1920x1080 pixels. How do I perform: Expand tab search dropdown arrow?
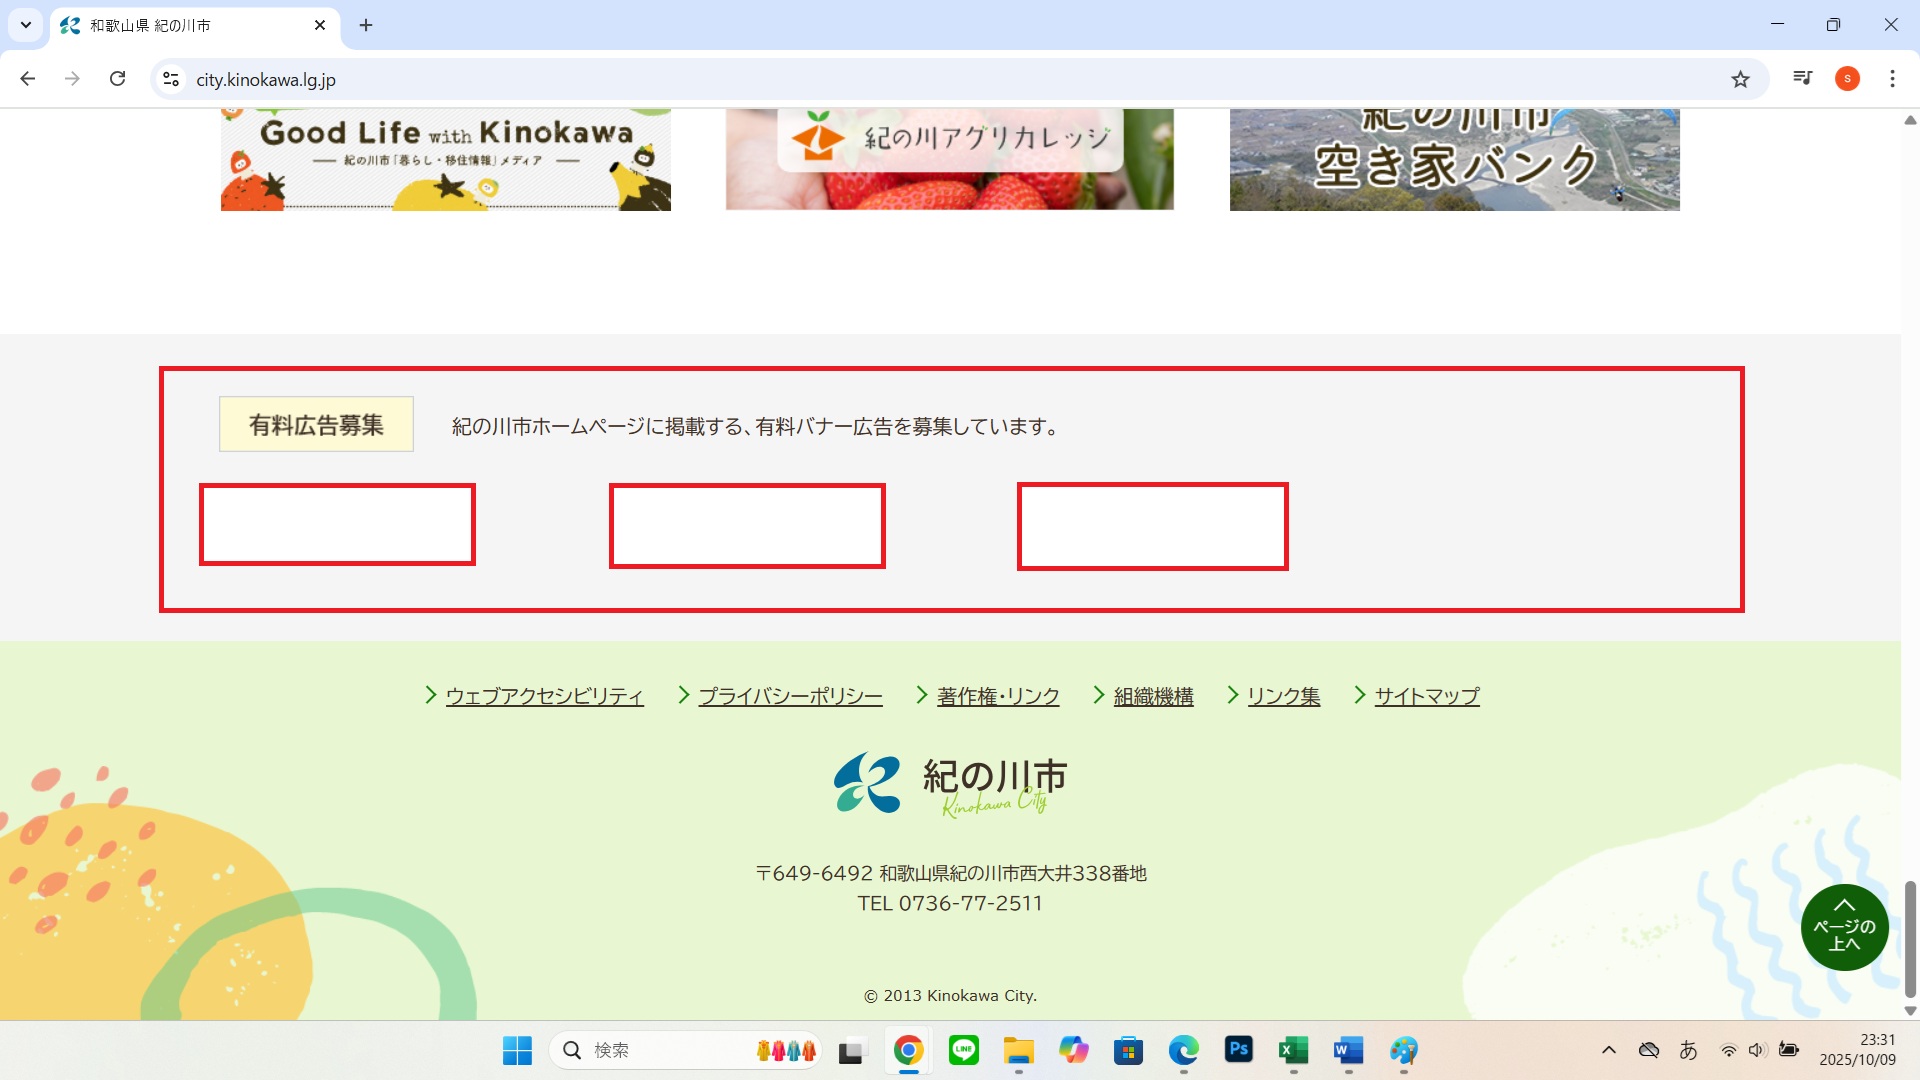pyautogui.click(x=25, y=25)
